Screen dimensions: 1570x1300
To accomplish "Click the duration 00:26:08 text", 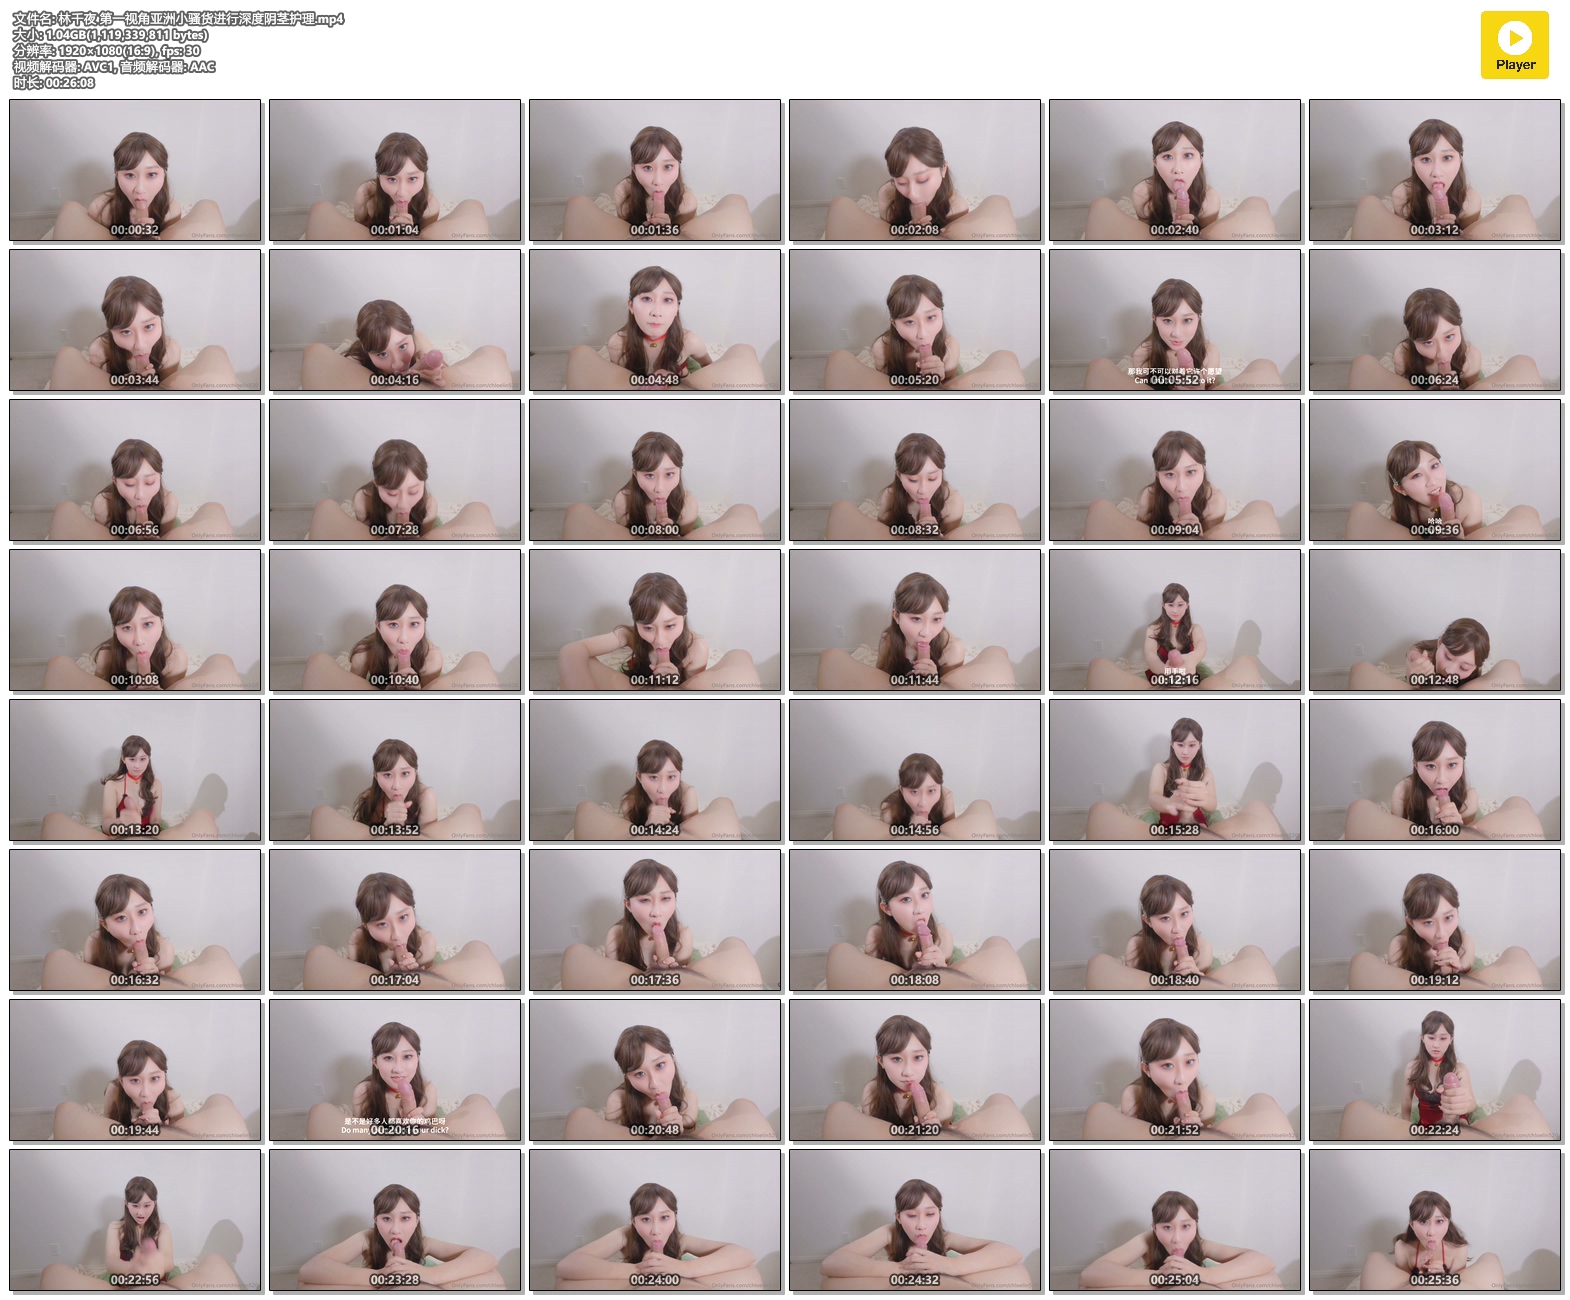I will [54, 83].
